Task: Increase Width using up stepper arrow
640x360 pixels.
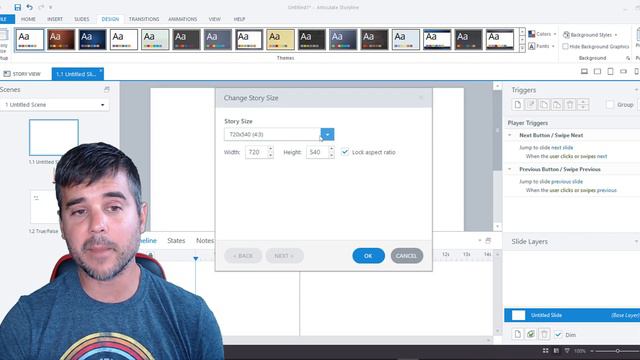Action: click(271, 149)
